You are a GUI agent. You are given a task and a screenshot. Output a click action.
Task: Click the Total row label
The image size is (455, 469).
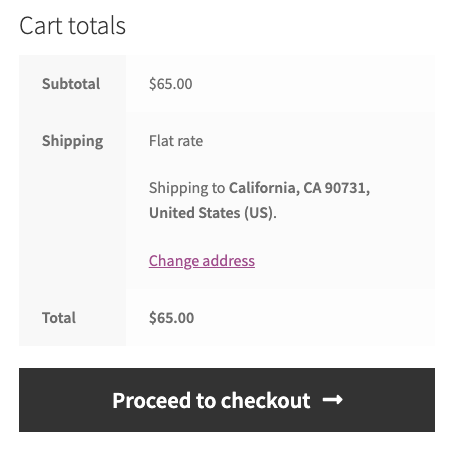(x=59, y=318)
